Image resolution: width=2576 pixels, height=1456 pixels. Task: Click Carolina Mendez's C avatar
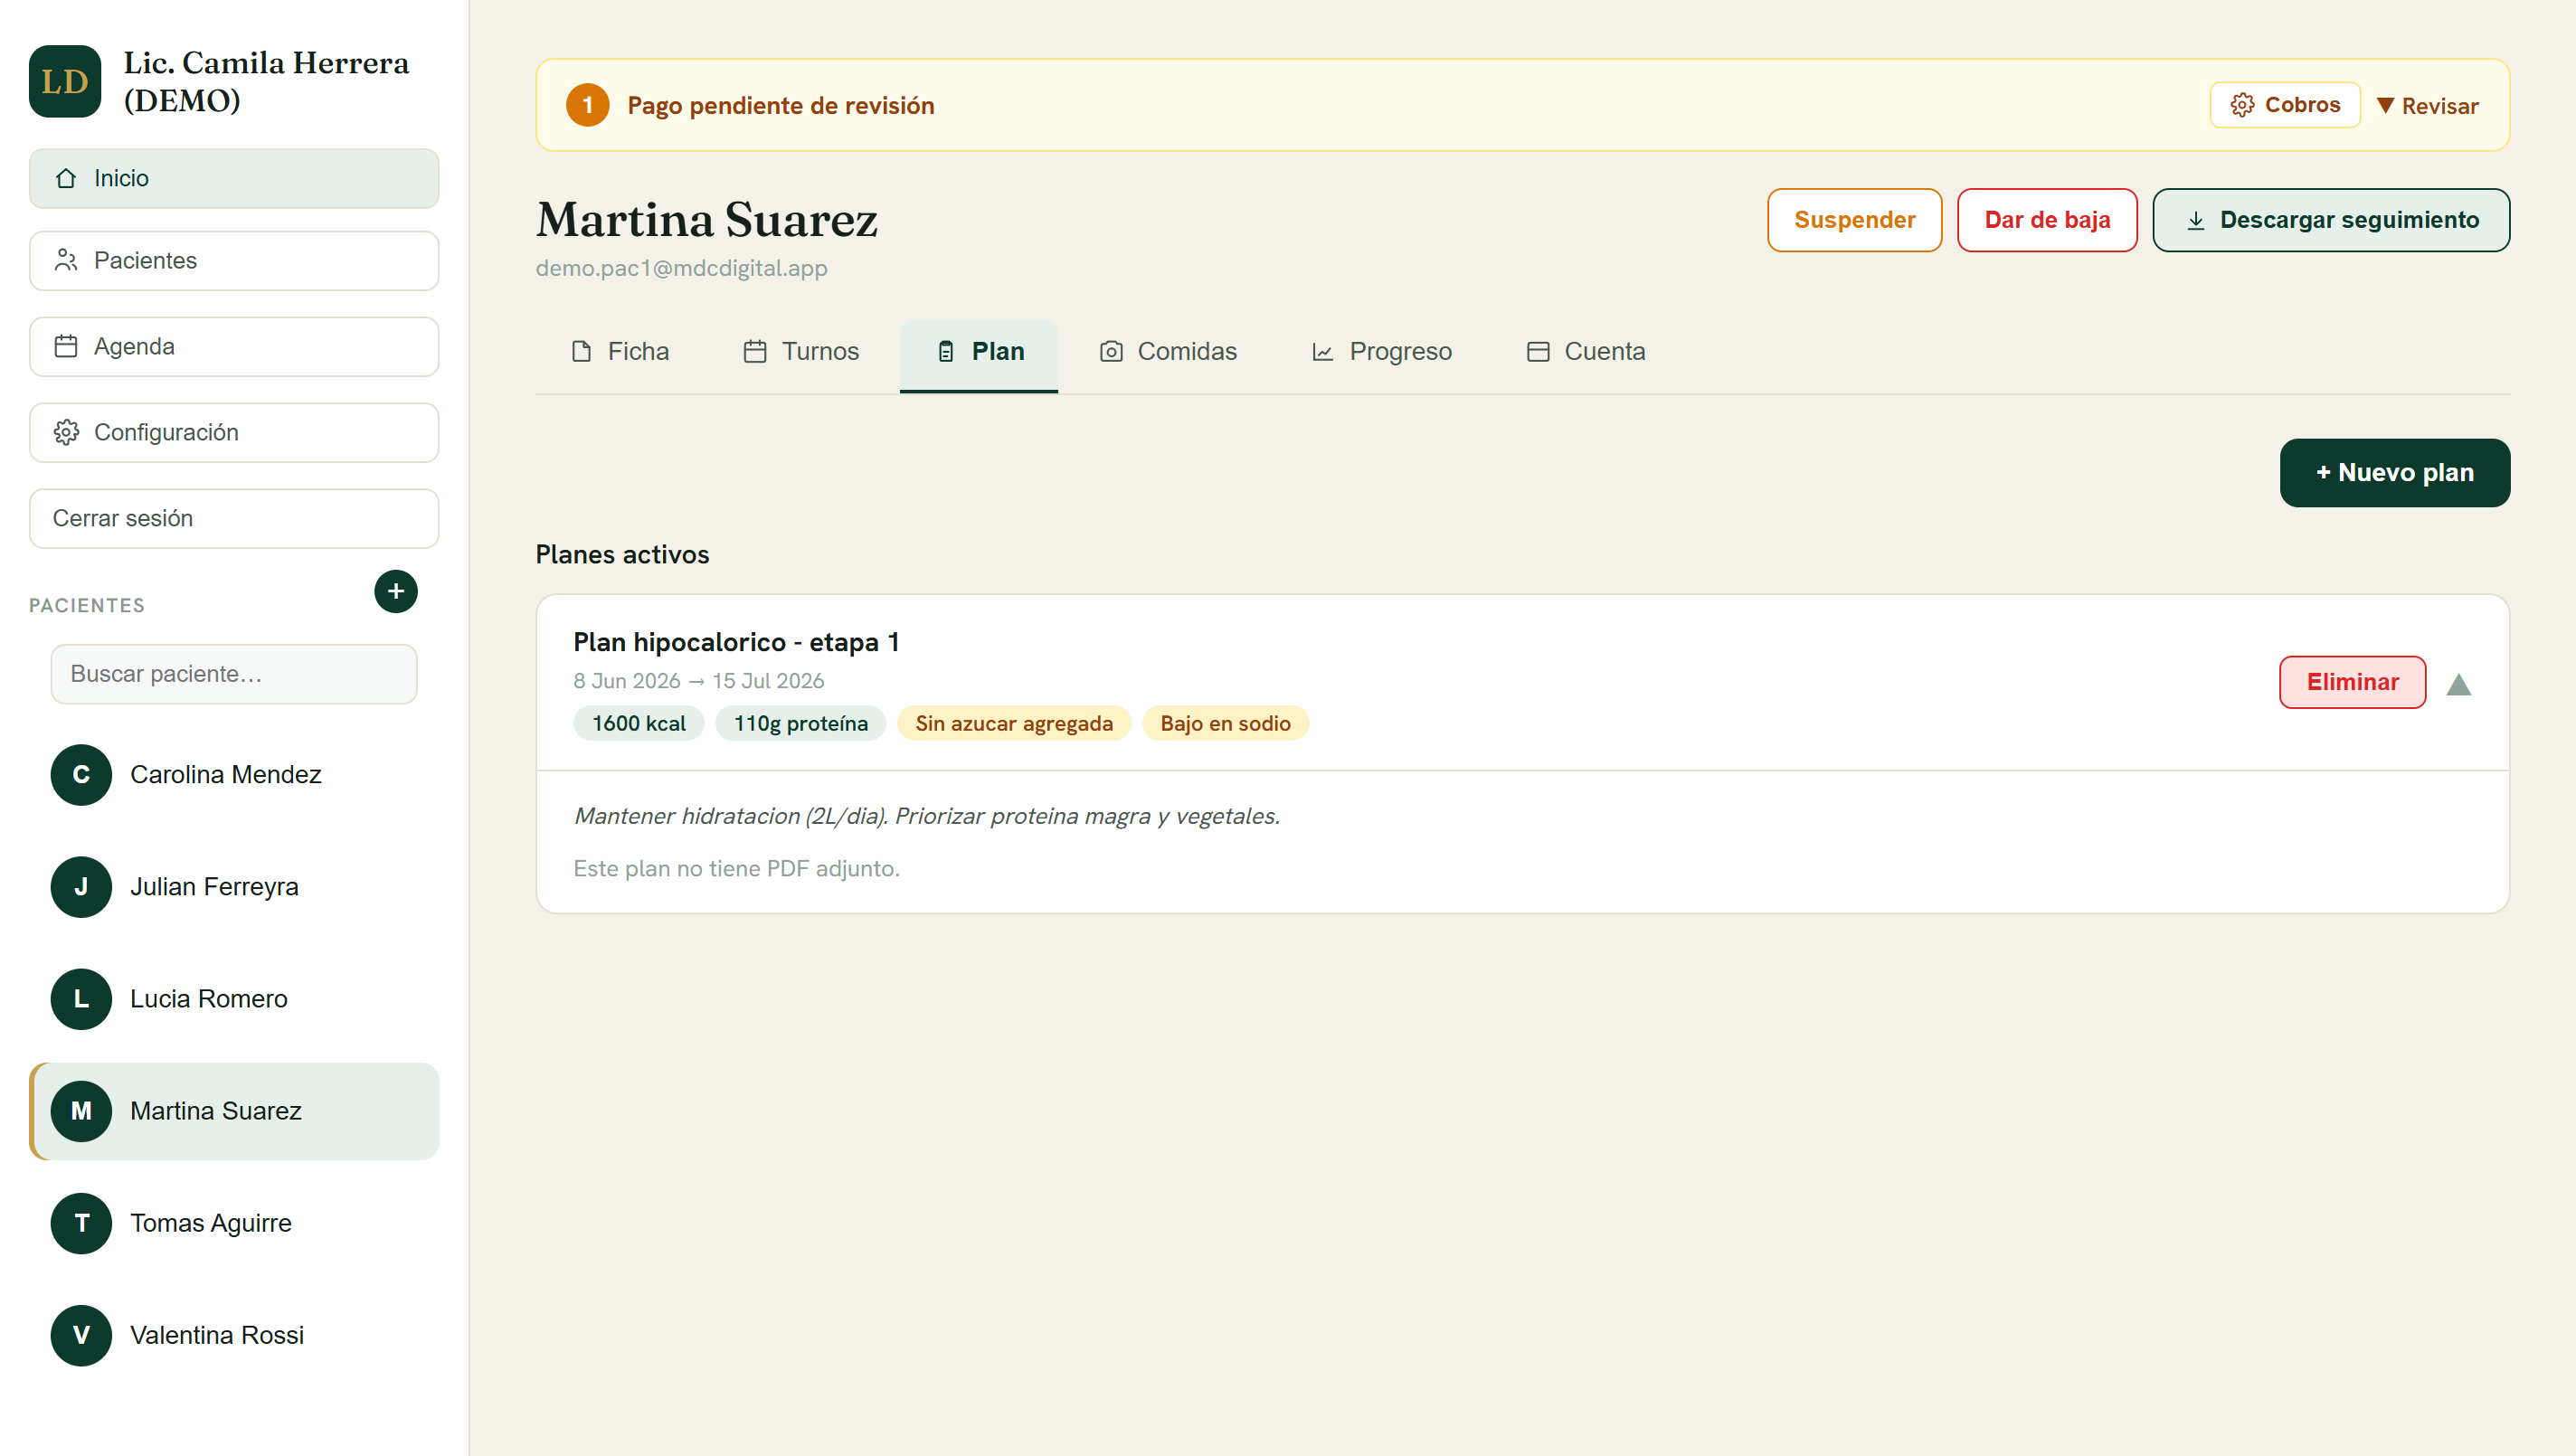(81, 774)
